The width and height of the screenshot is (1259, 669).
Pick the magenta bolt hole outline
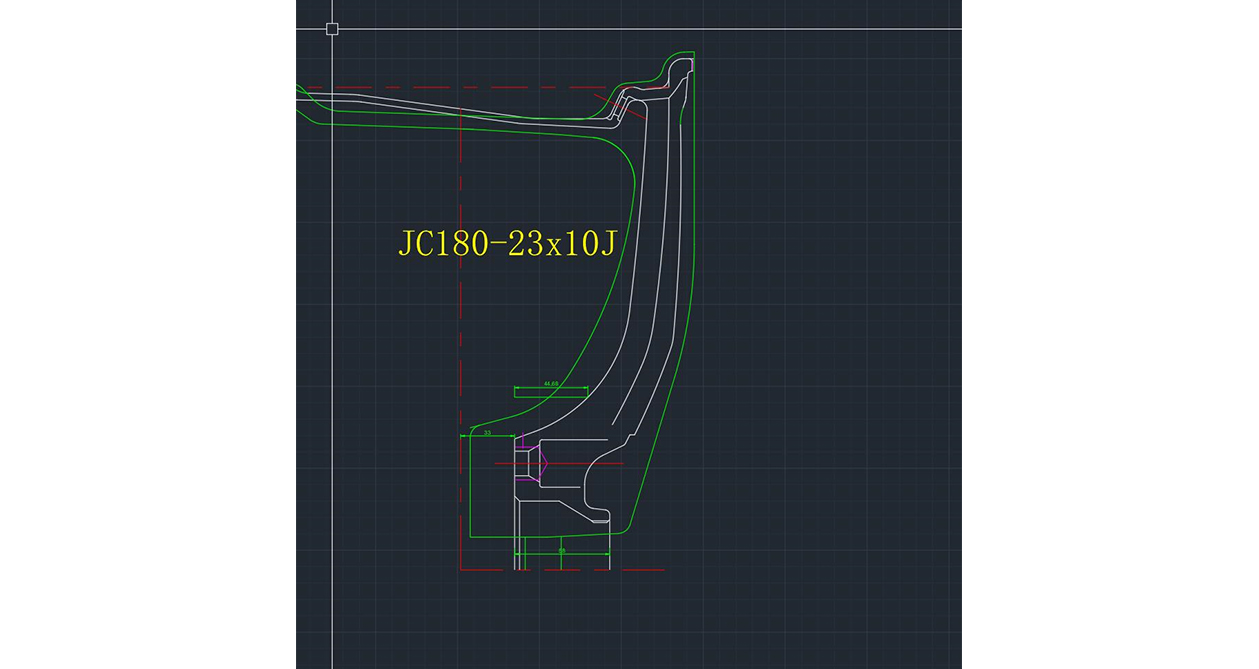(x=533, y=465)
